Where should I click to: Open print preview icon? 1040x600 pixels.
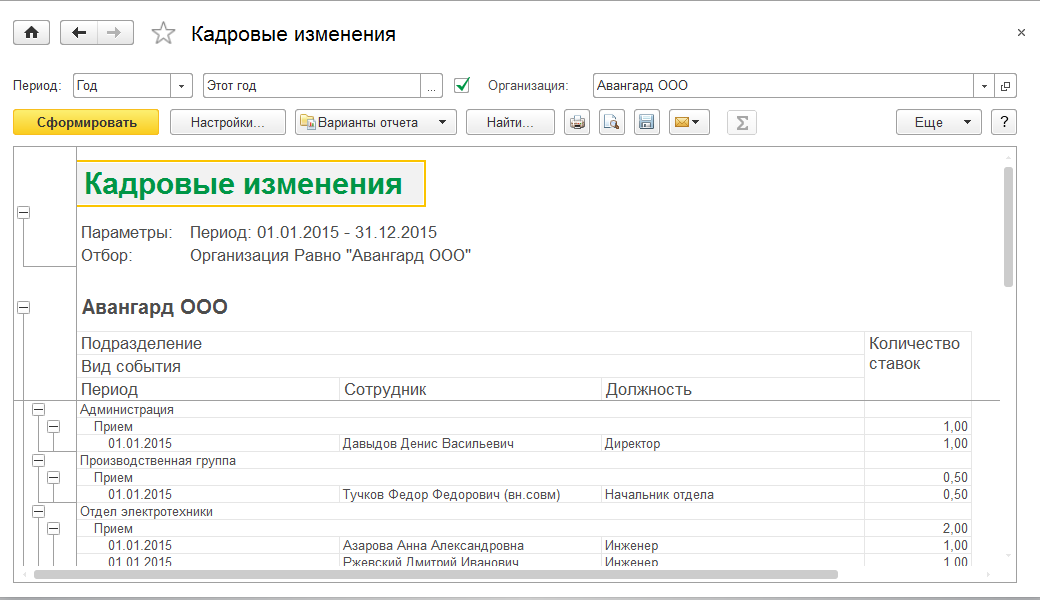point(611,122)
